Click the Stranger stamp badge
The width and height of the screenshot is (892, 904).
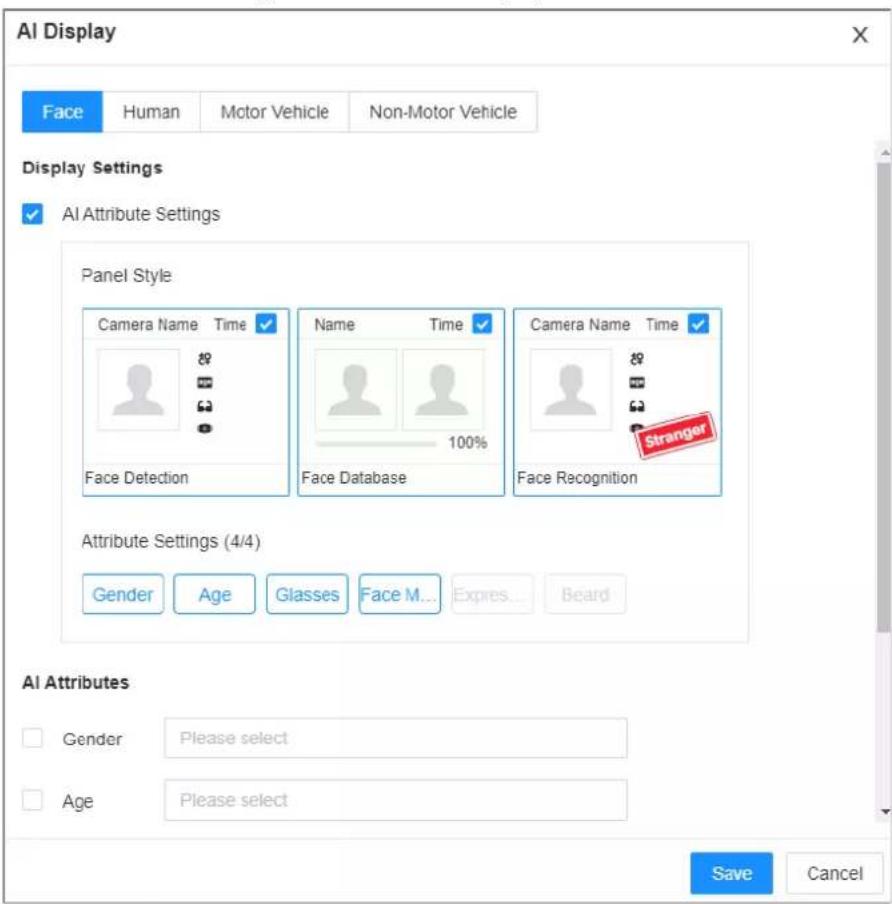[x=676, y=436]
